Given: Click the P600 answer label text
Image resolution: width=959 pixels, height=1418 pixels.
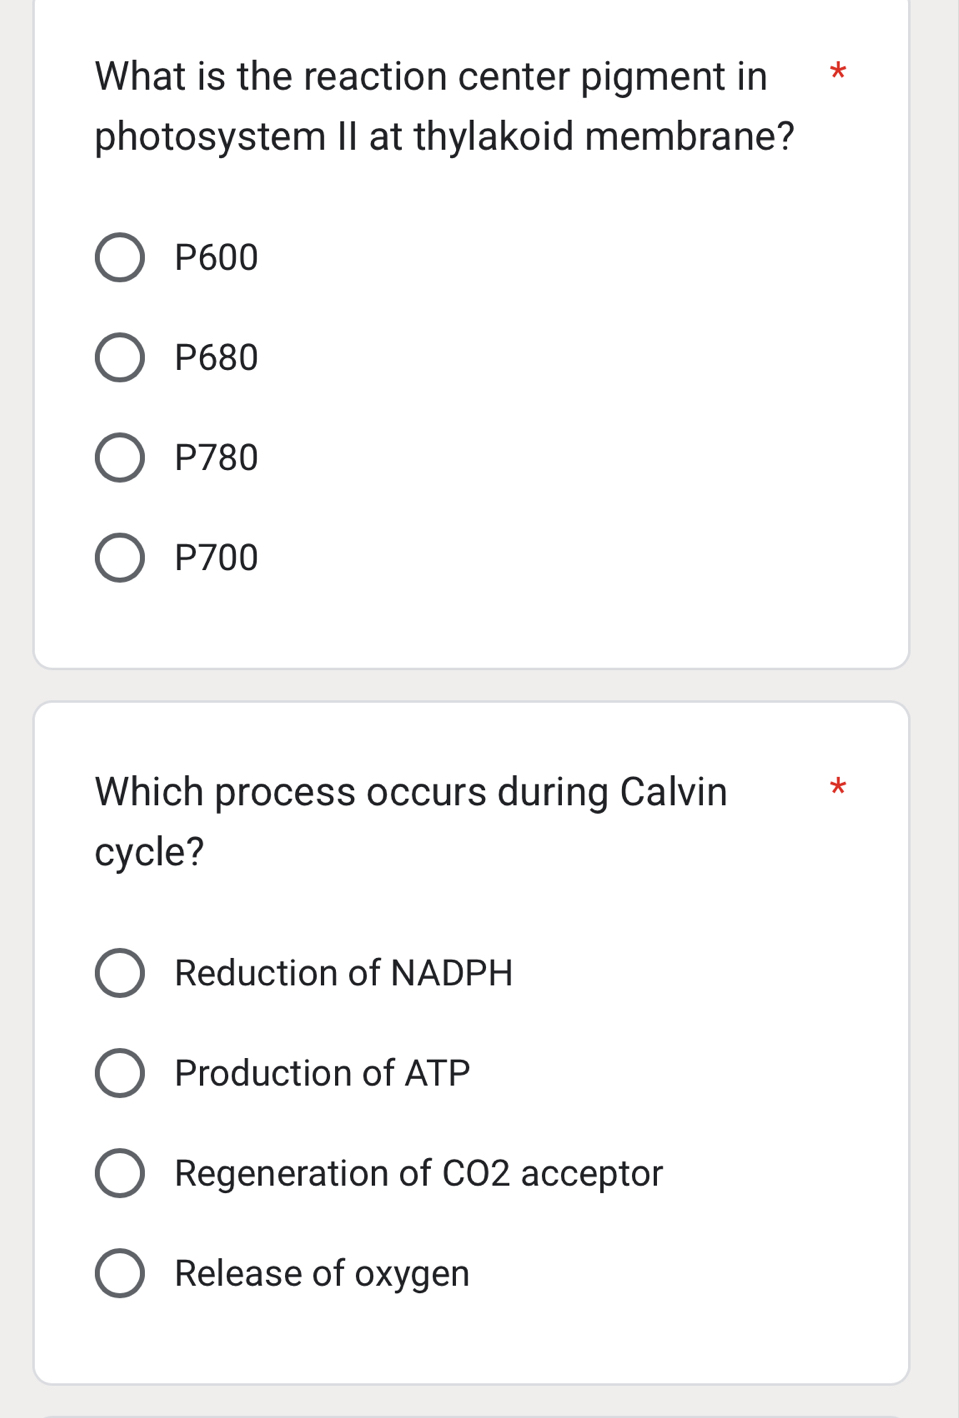Looking at the screenshot, I should point(216,257).
